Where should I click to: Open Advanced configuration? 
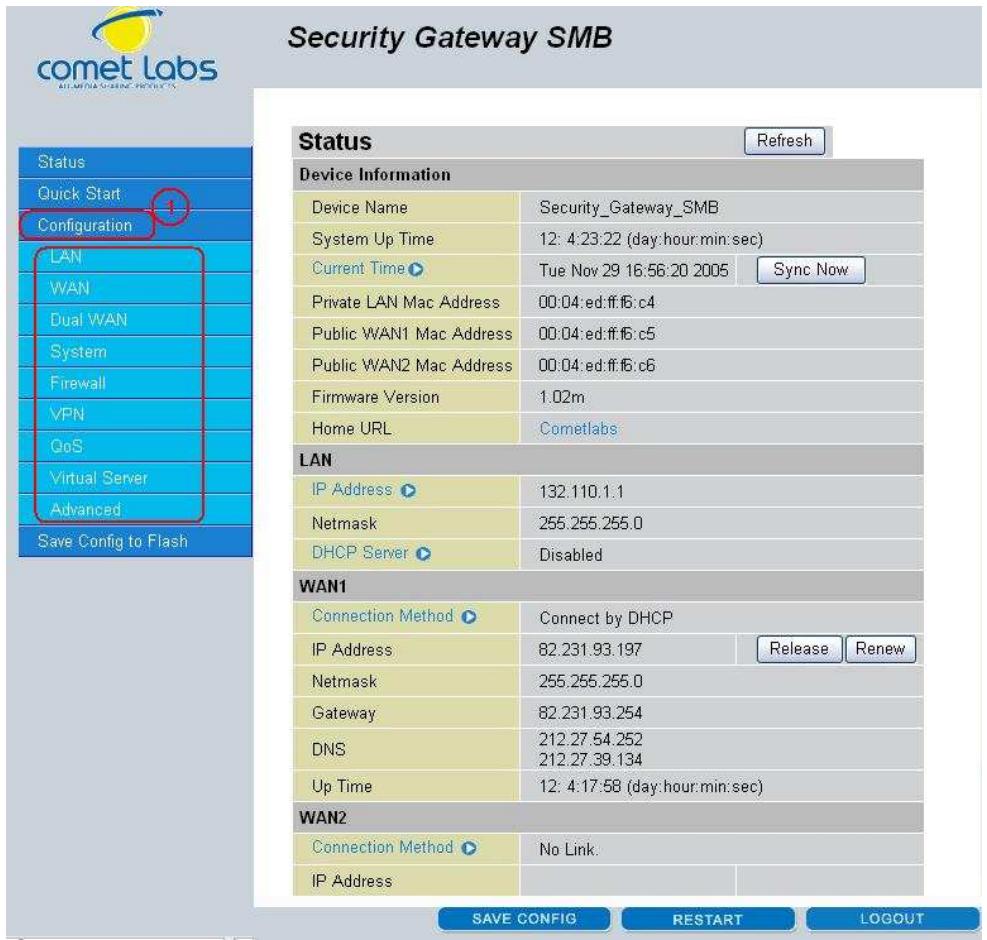tap(135, 509)
